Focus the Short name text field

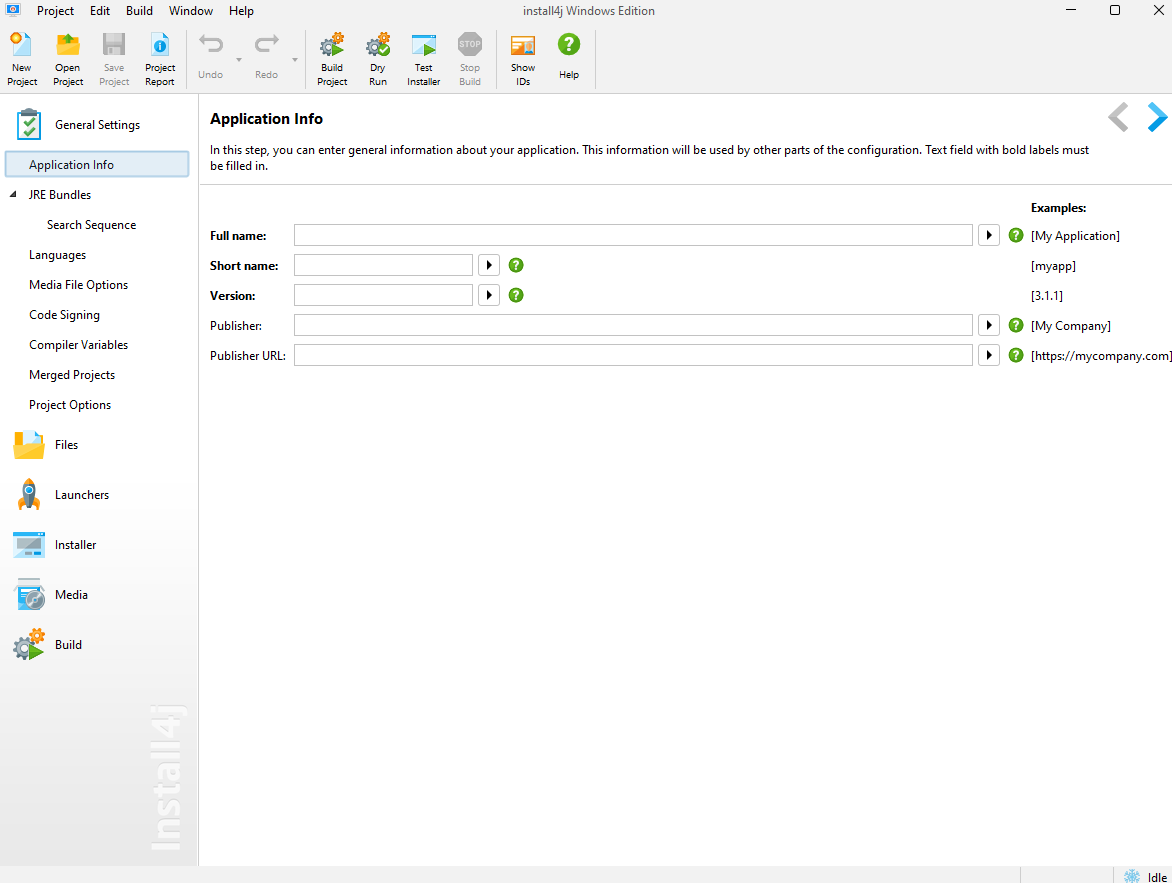point(383,265)
